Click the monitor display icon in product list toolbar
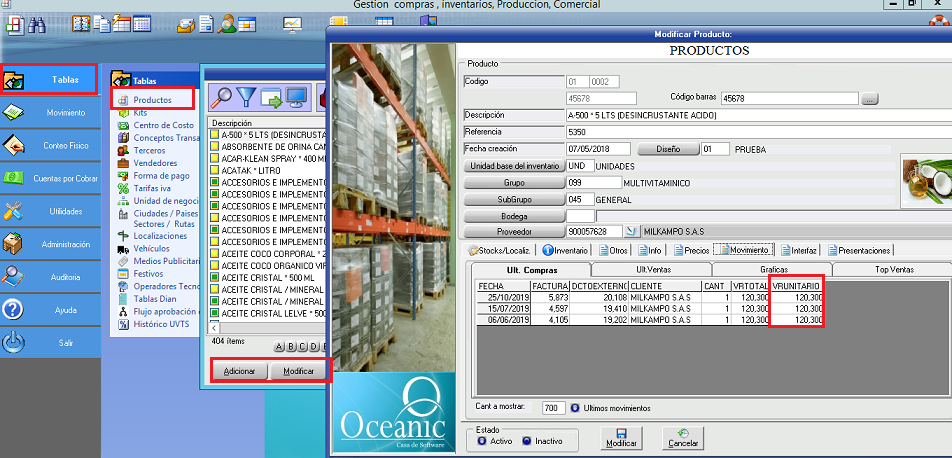 click(295, 97)
